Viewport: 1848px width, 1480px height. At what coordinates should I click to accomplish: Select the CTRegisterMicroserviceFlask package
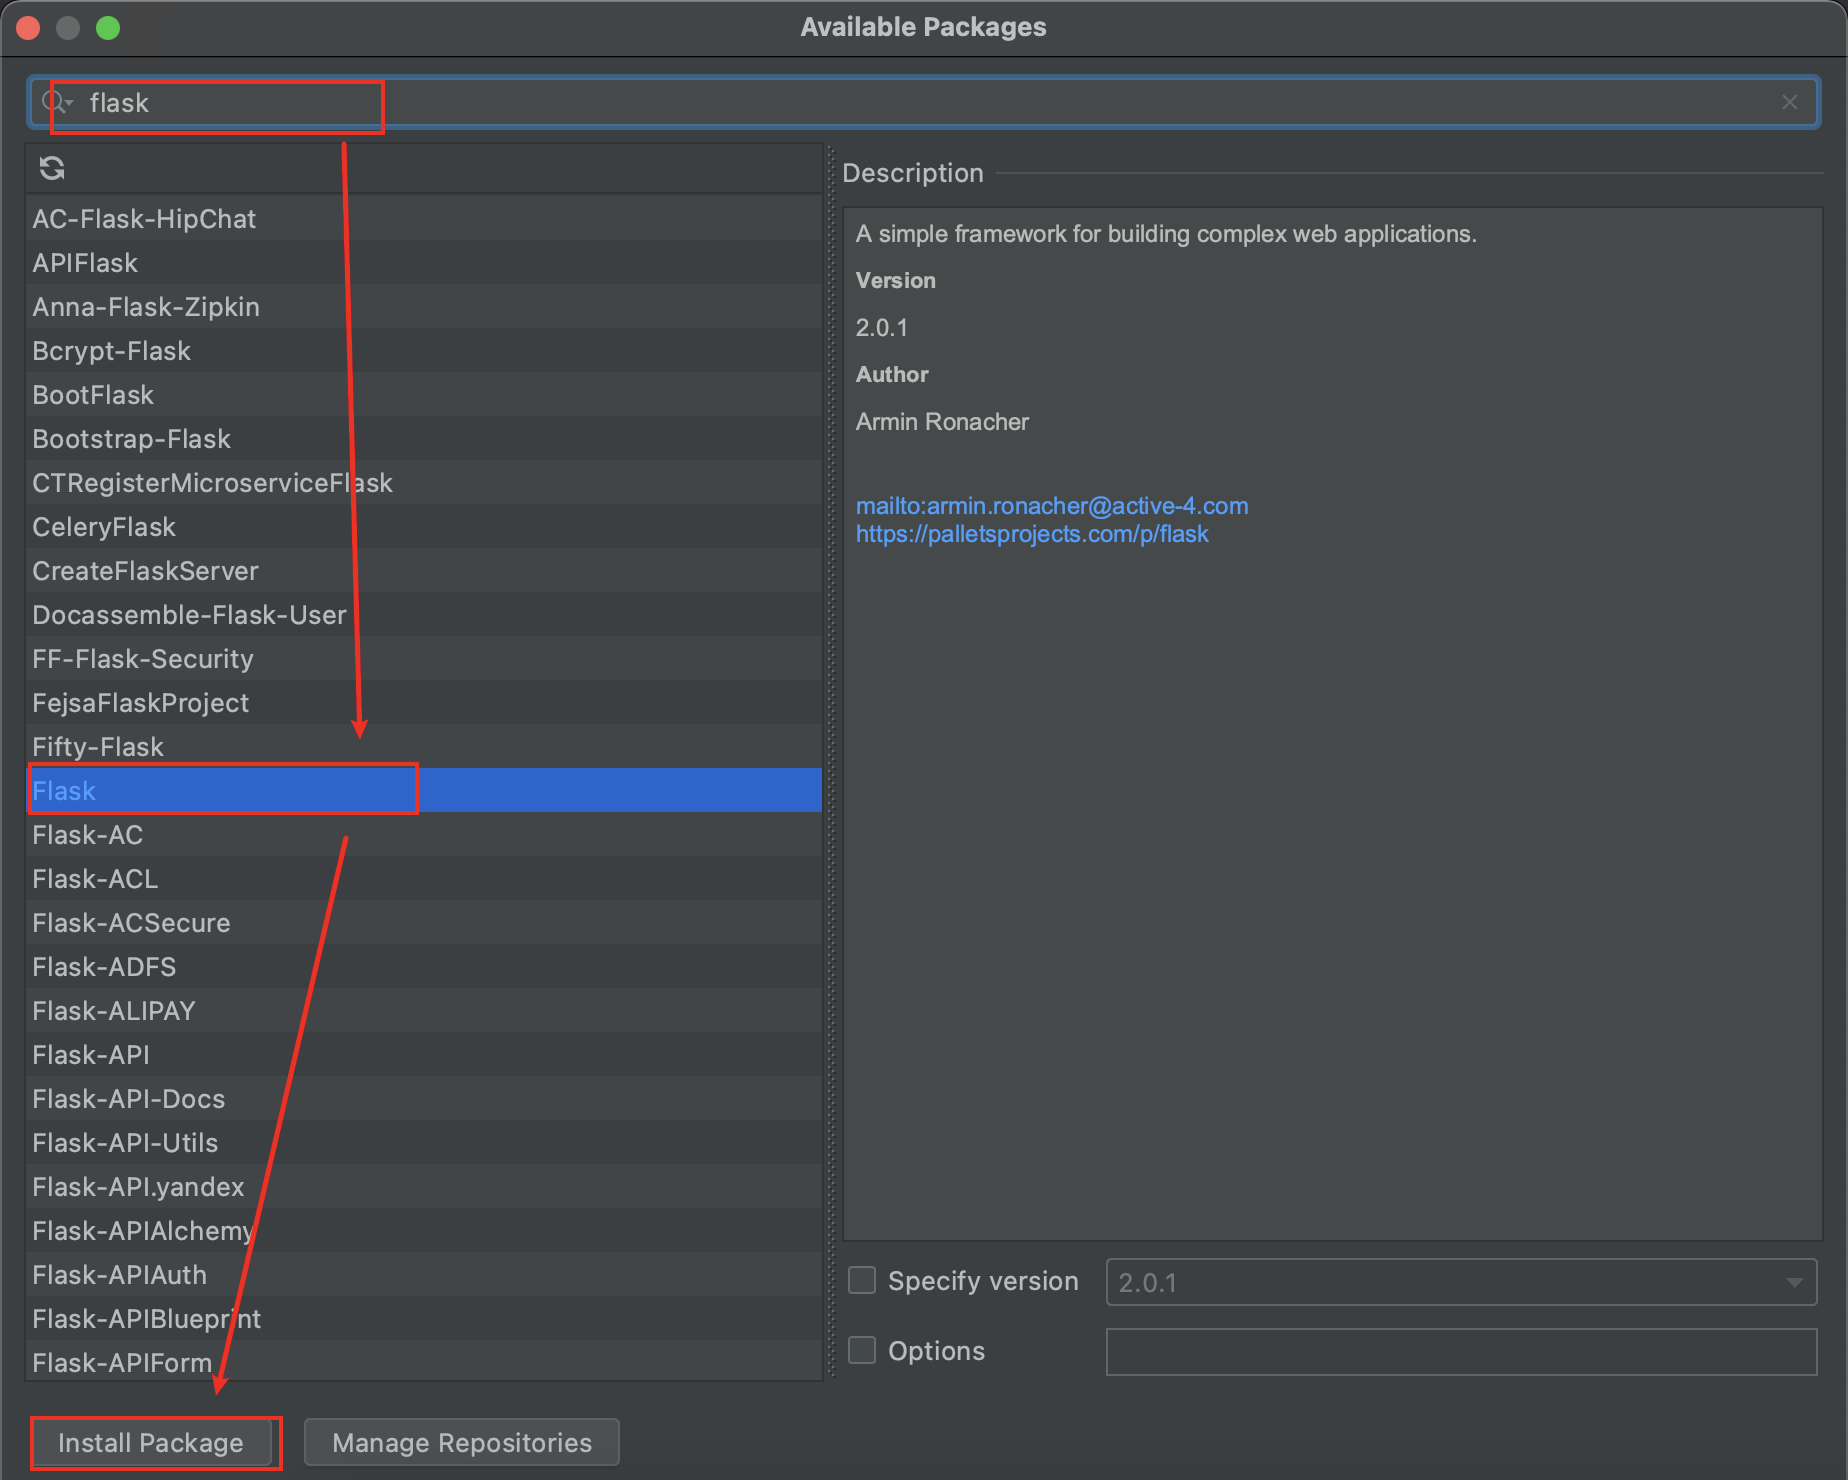tap(424, 482)
